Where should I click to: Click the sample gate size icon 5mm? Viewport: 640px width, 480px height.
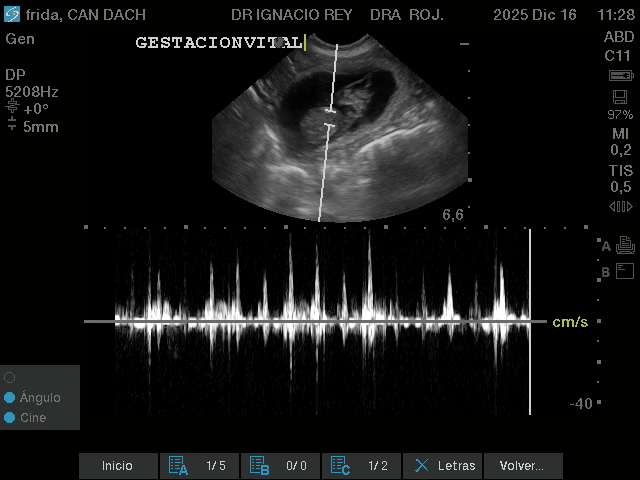click(x=12, y=124)
